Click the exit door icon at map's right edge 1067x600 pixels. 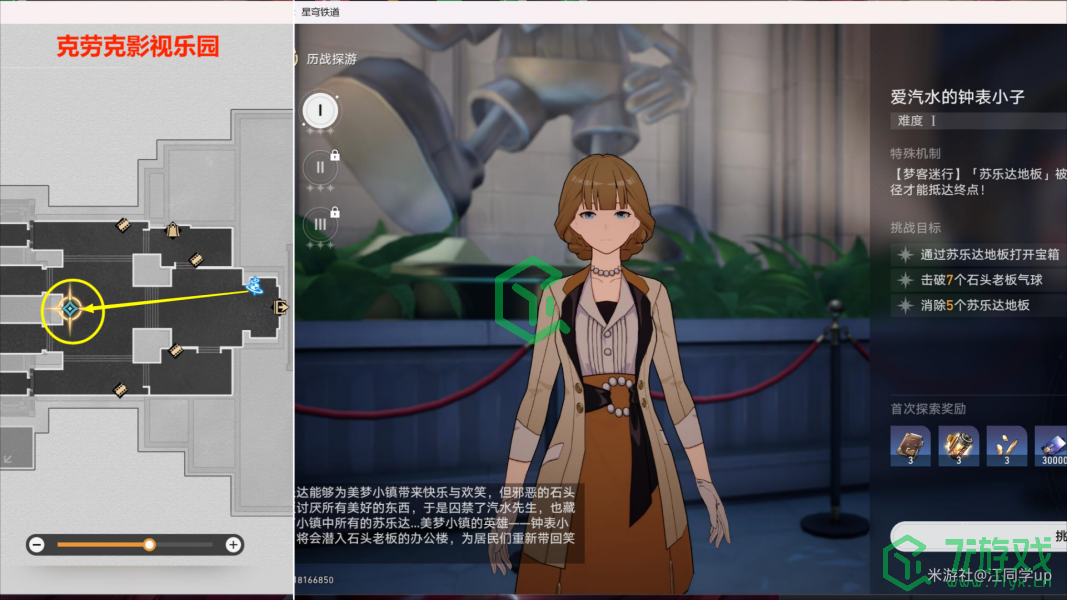click(283, 308)
